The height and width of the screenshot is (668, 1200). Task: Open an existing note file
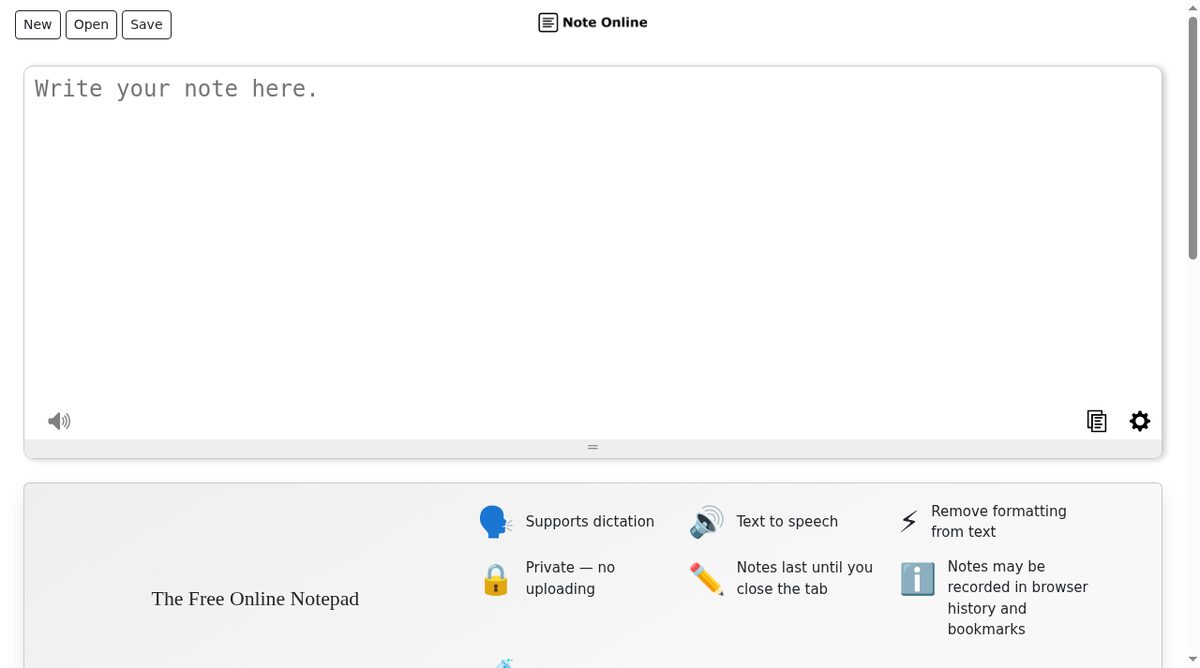coord(91,25)
